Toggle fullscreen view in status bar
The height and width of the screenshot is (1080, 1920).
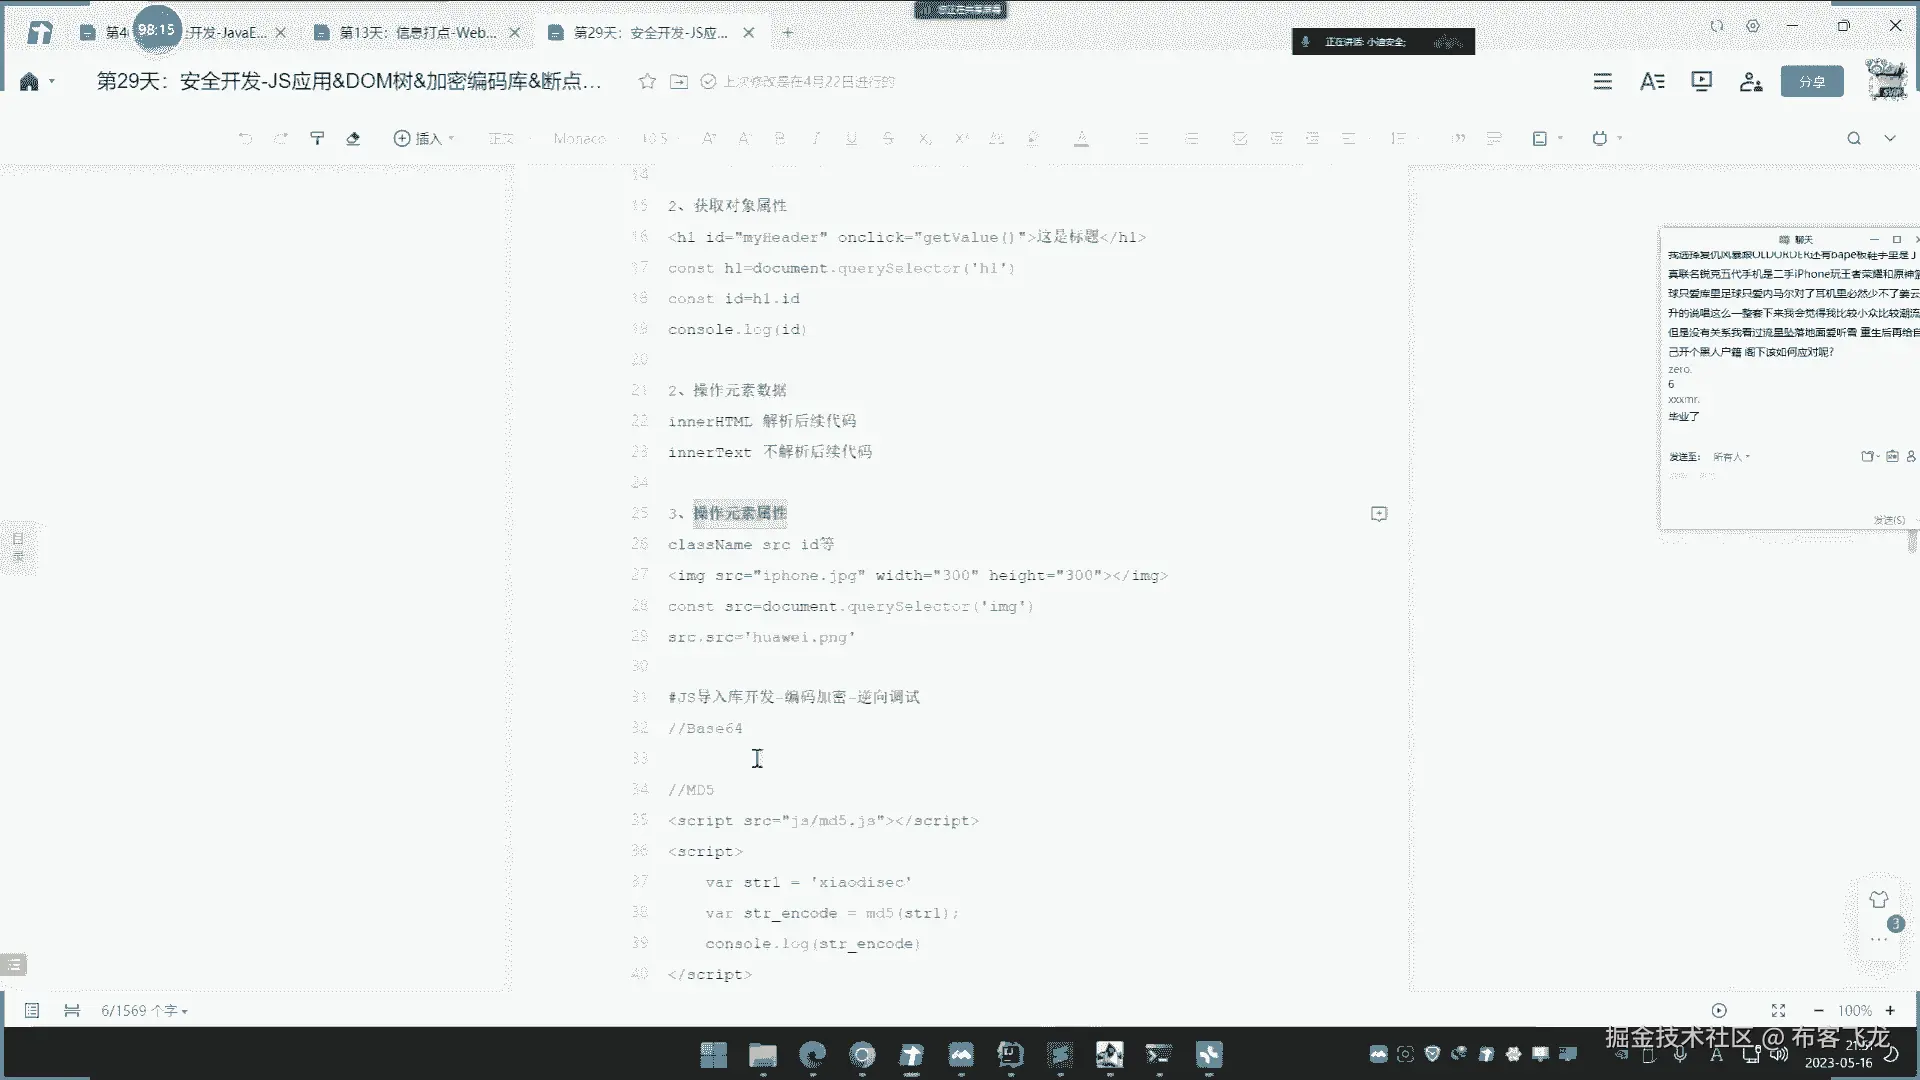click(1778, 1011)
